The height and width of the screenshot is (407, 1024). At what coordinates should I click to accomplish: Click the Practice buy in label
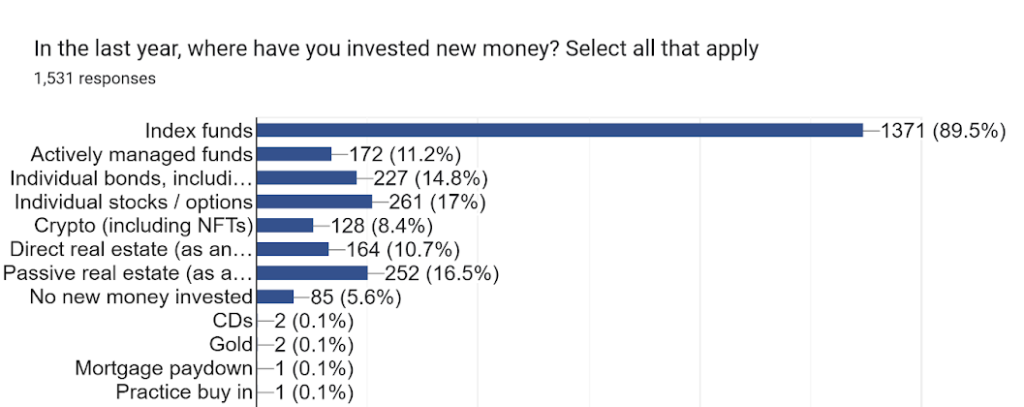click(x=184, y=393)
